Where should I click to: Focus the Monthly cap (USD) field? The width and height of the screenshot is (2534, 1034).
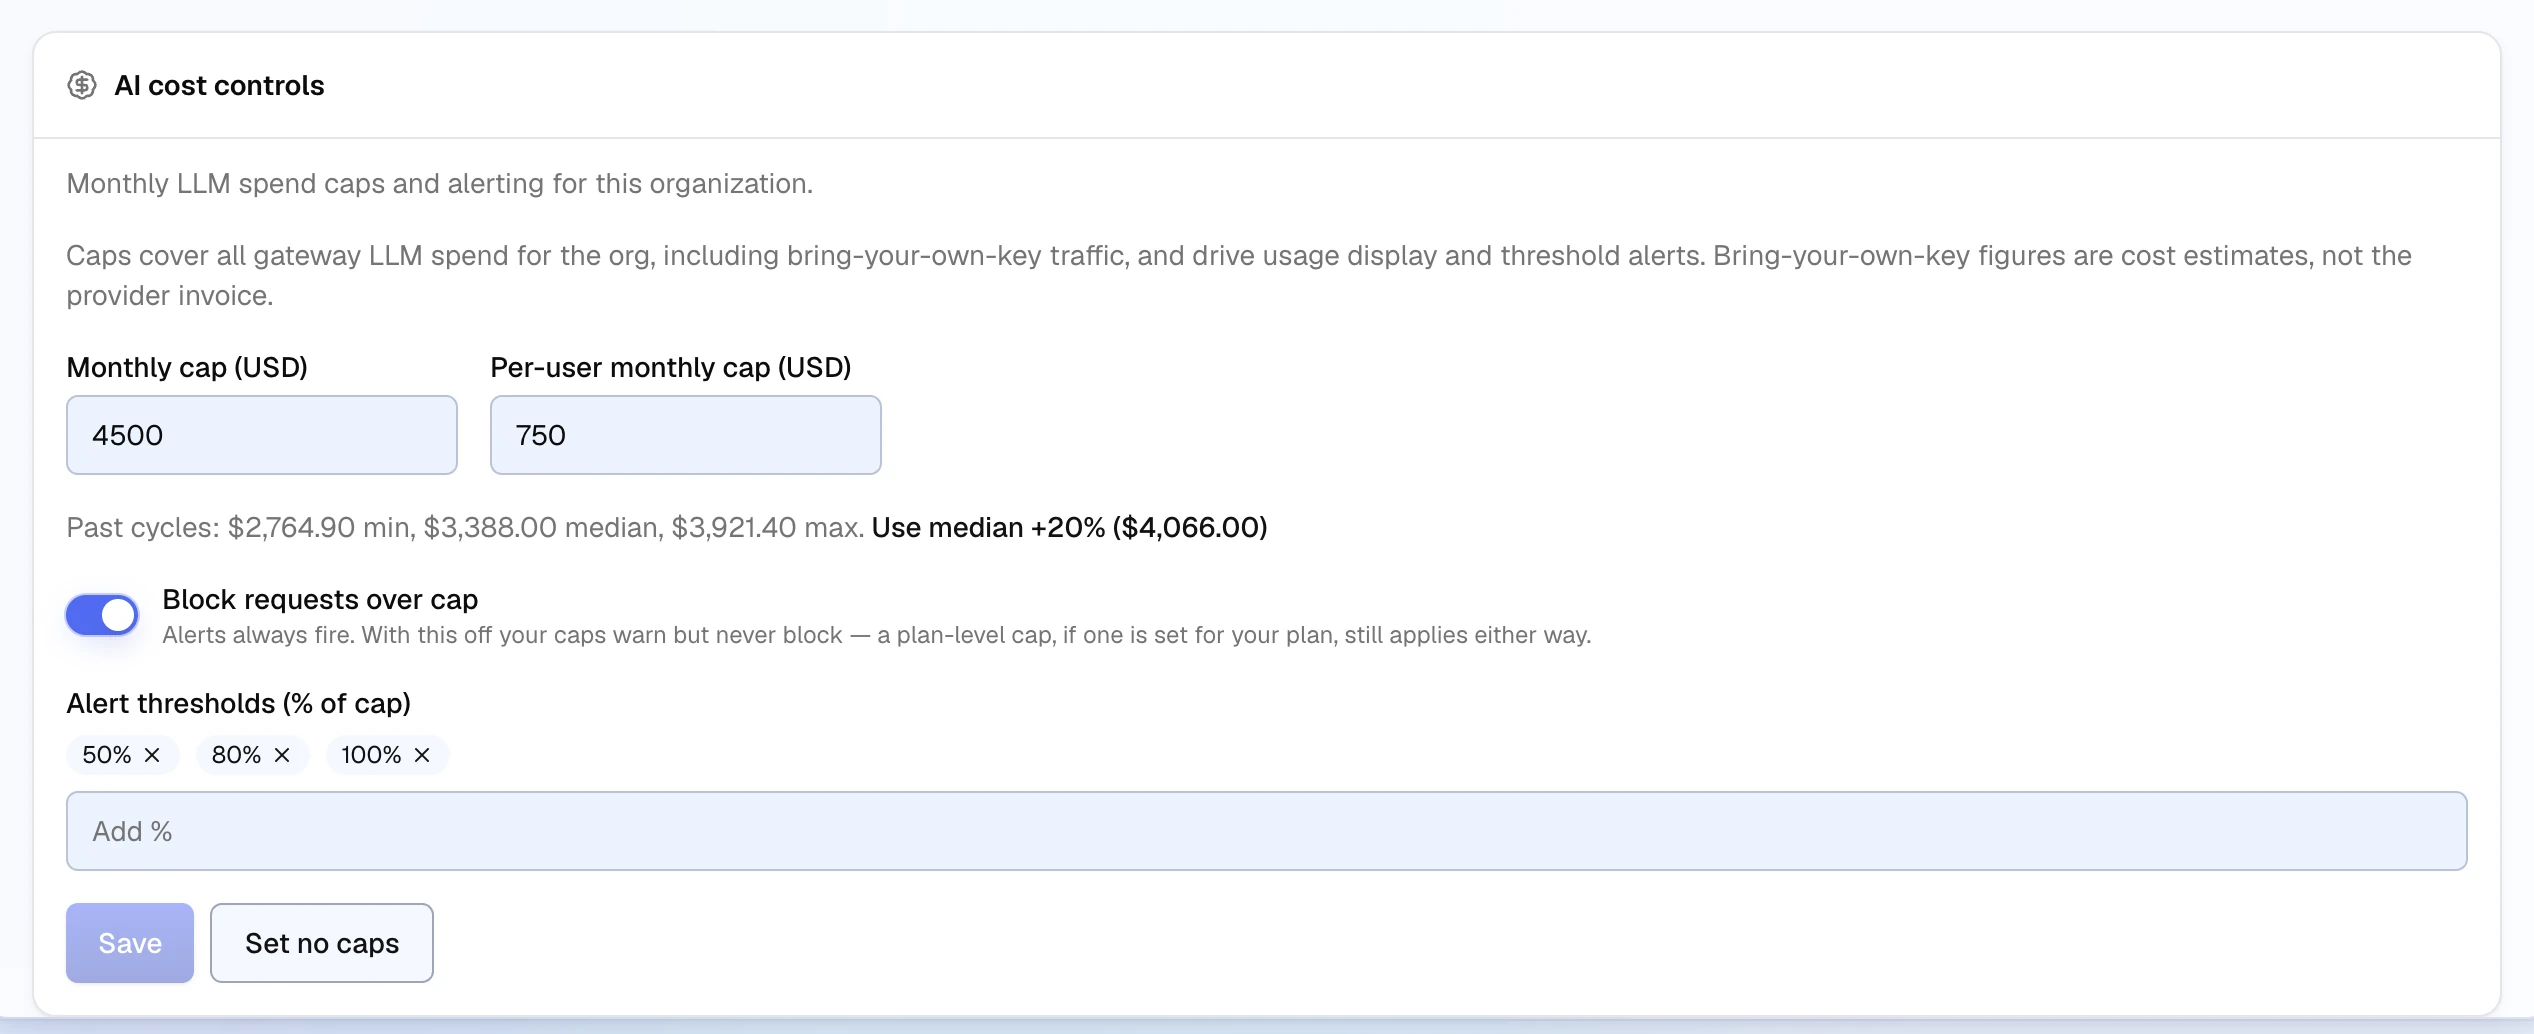262,435
